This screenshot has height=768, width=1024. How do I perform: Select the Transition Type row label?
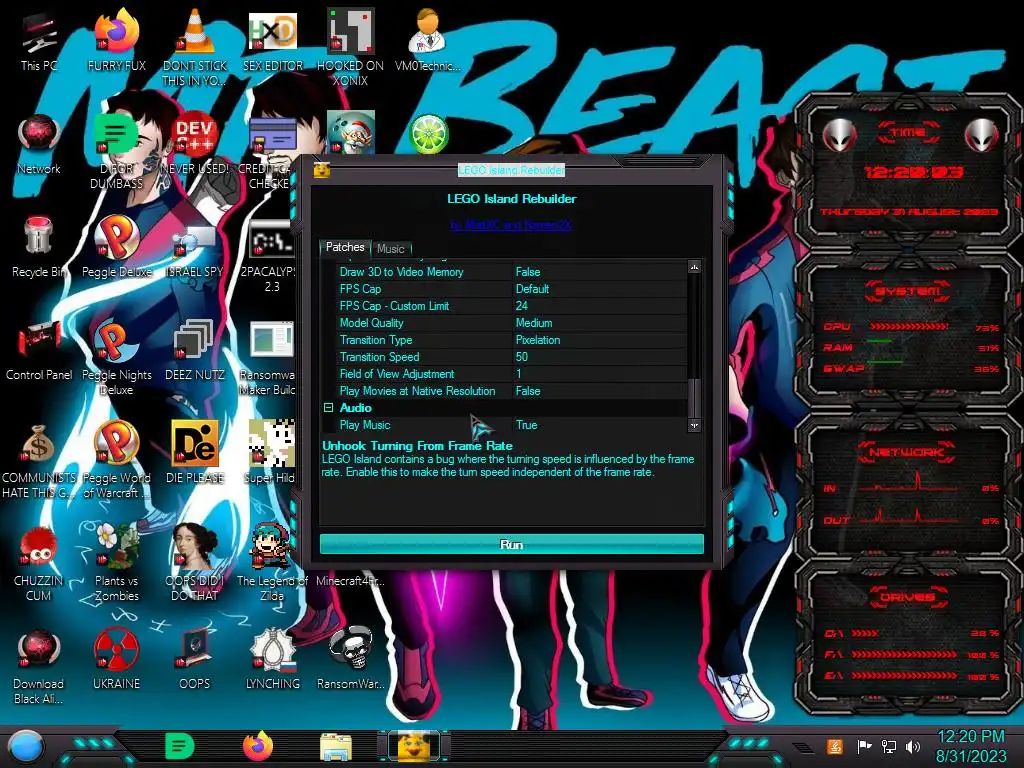click(376, 340)
